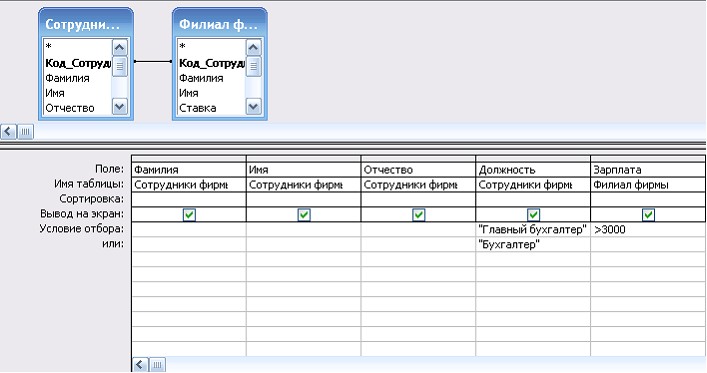Select join line between the two tables
Screen dimensions: 707x373
[153, 61]
